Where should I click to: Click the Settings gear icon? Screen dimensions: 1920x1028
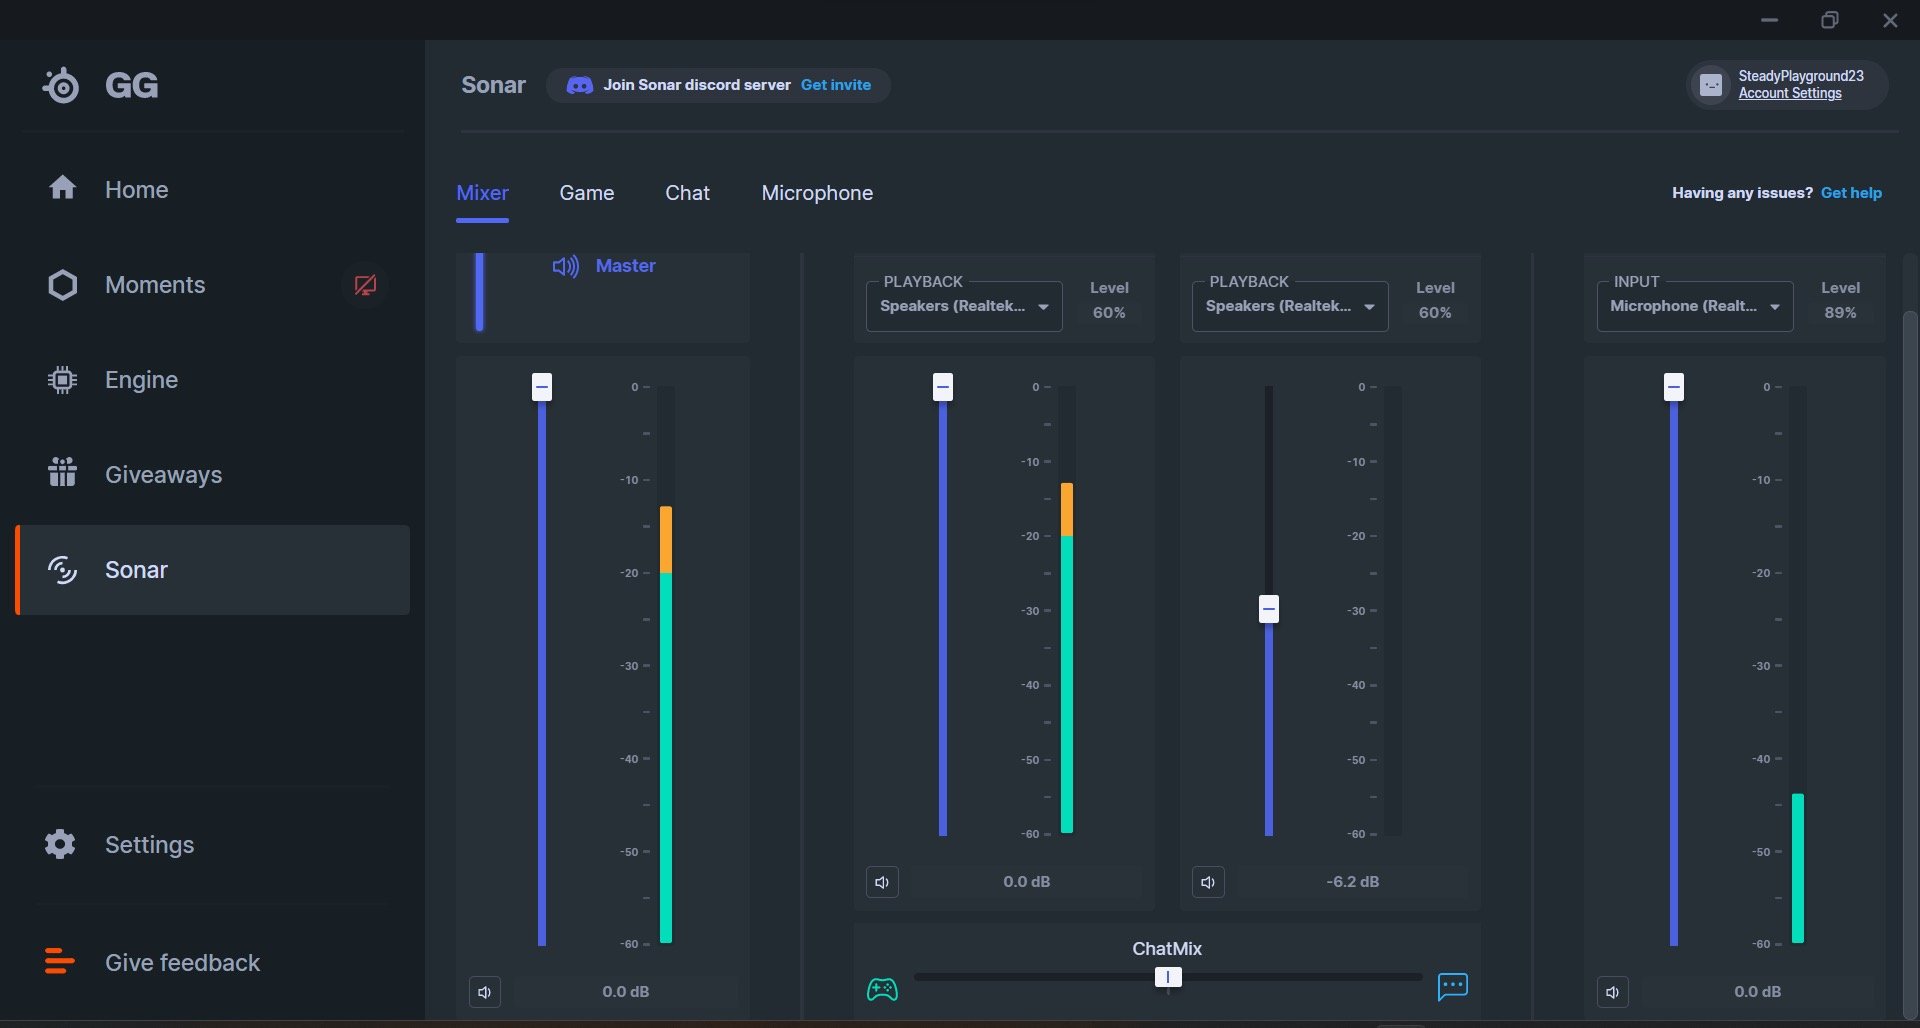[x=60, y=844]
